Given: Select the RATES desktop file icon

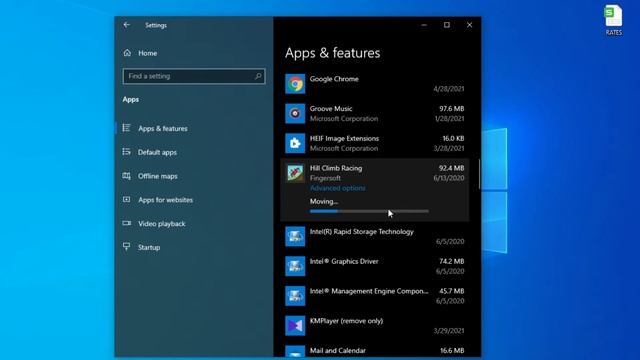Looking at the screenshot, I should tap(613, 20).
